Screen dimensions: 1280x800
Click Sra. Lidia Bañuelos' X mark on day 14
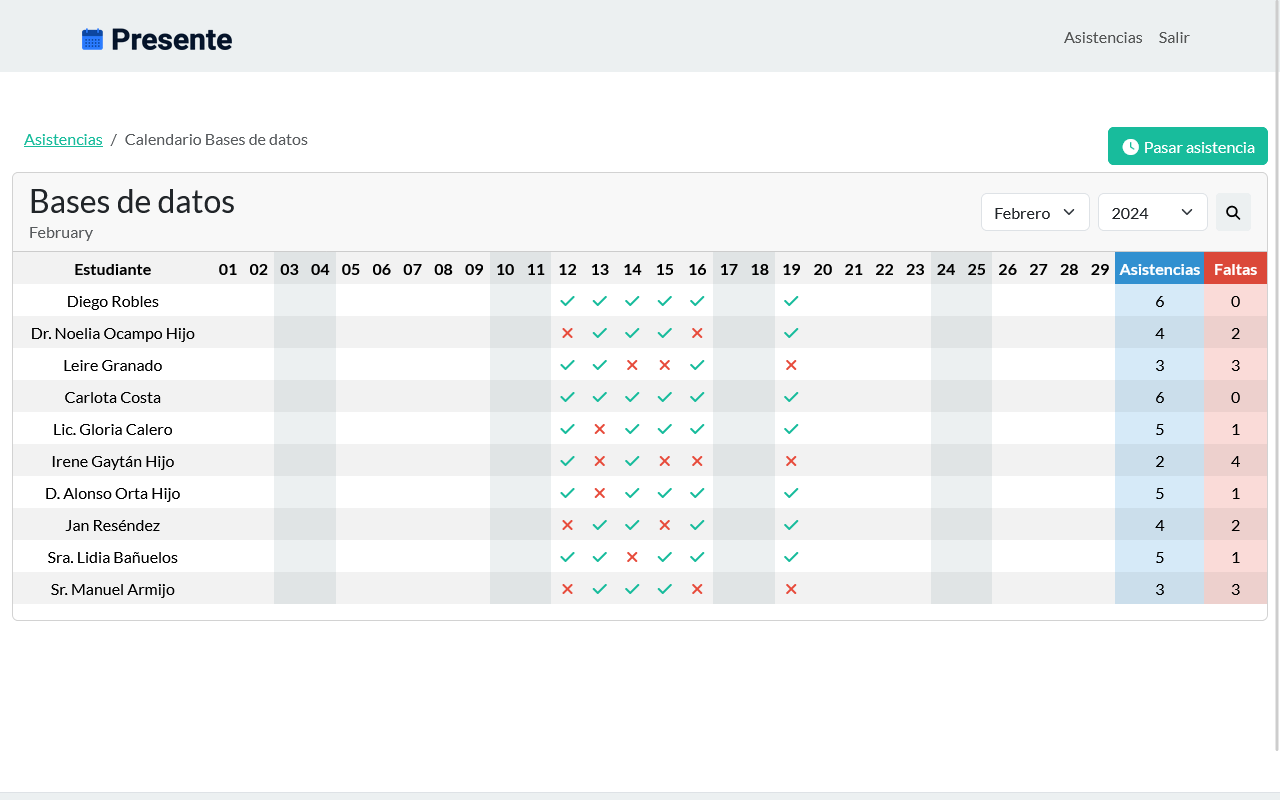[x=632, y=557]
